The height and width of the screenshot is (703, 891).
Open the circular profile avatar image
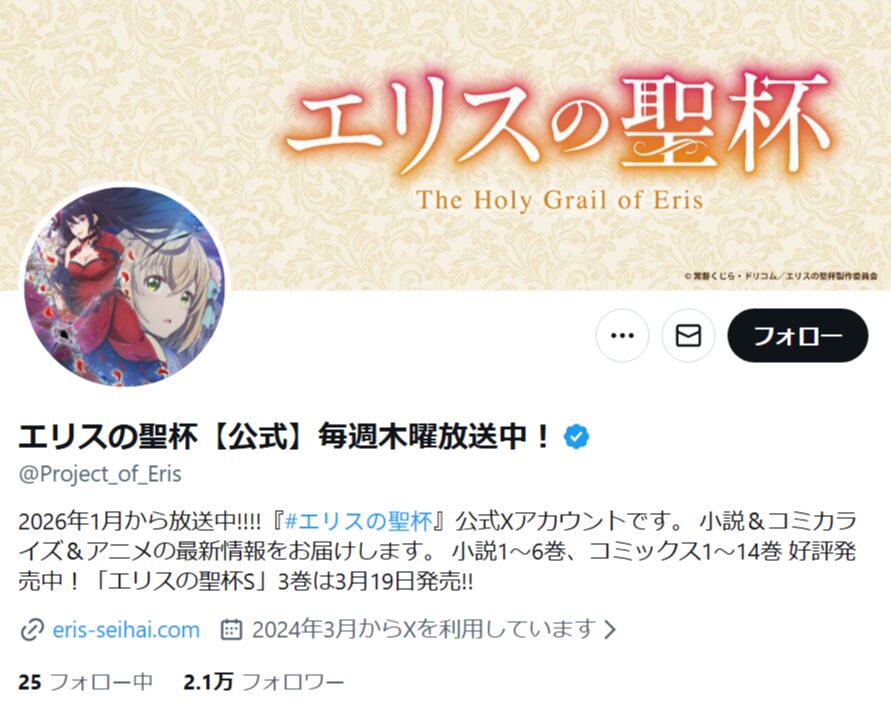(x=124, y=285)
